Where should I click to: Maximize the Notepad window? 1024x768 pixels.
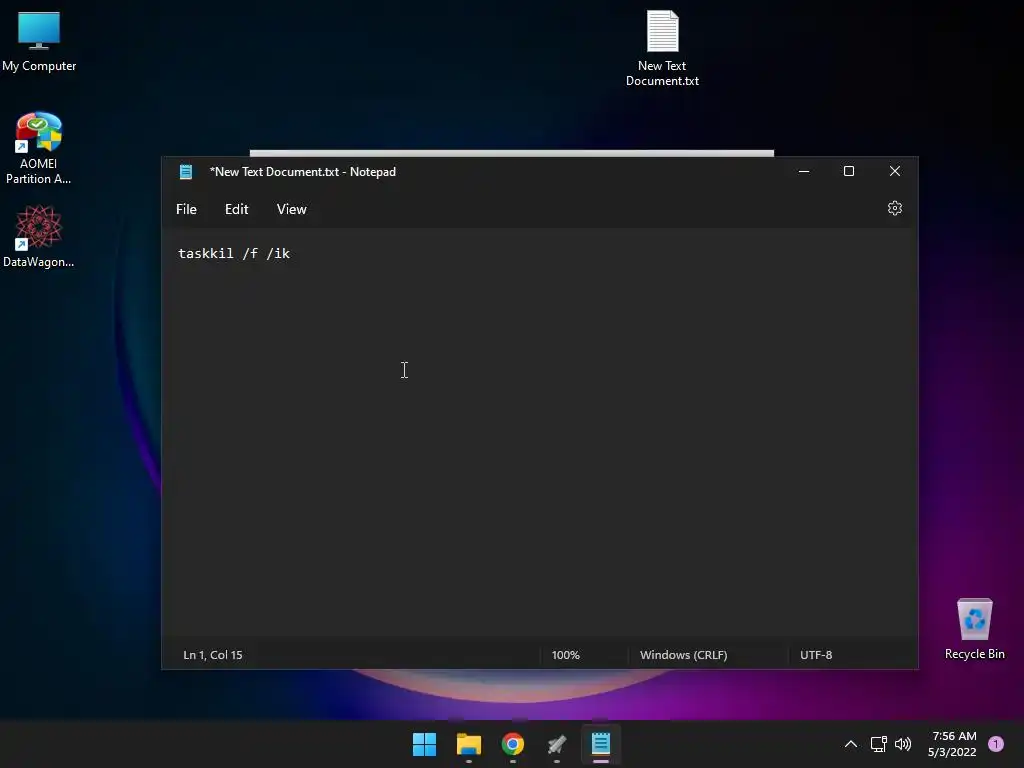(x=849, y=171)
